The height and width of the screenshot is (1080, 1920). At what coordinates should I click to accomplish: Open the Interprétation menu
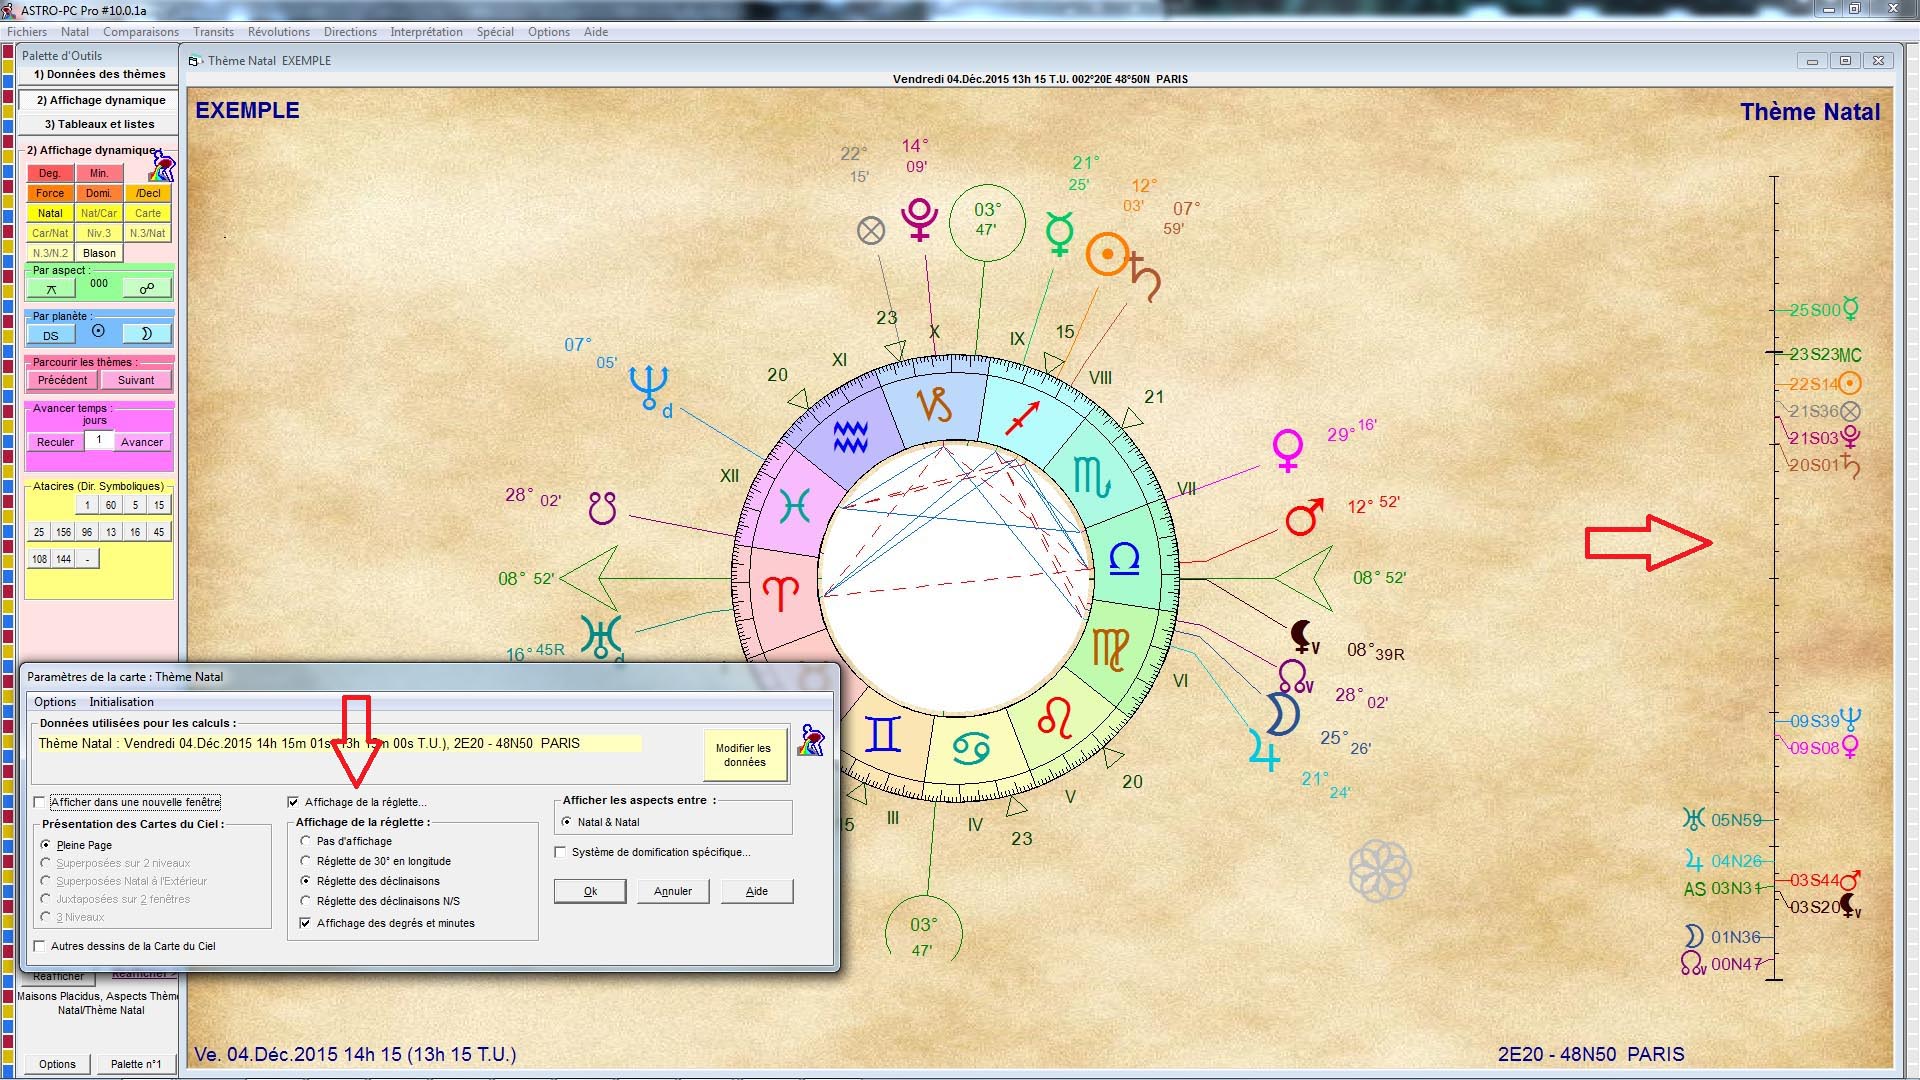point(426,32)
